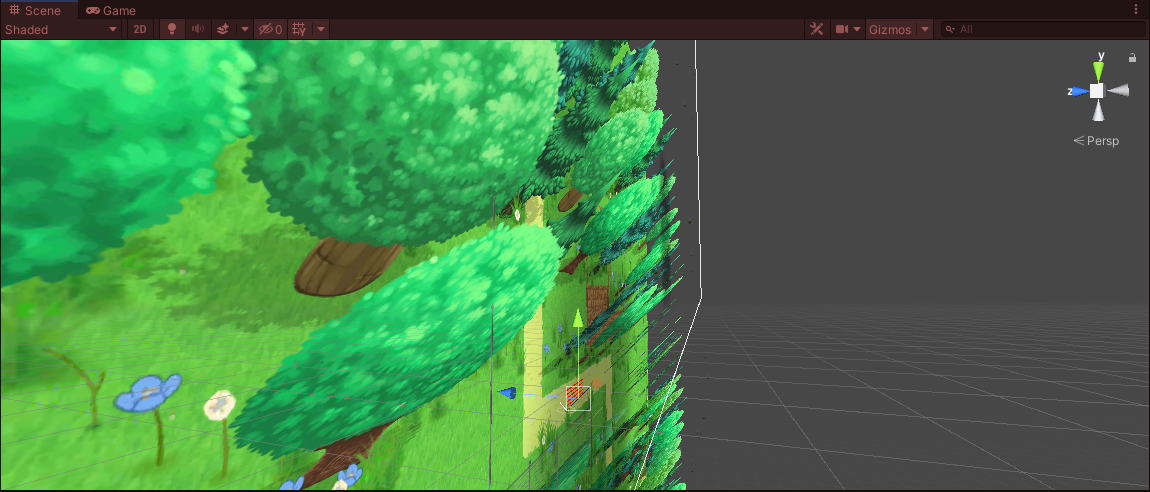
Task: Click gray bottom axis cone on gizmo
Action: click(1098, 110)
